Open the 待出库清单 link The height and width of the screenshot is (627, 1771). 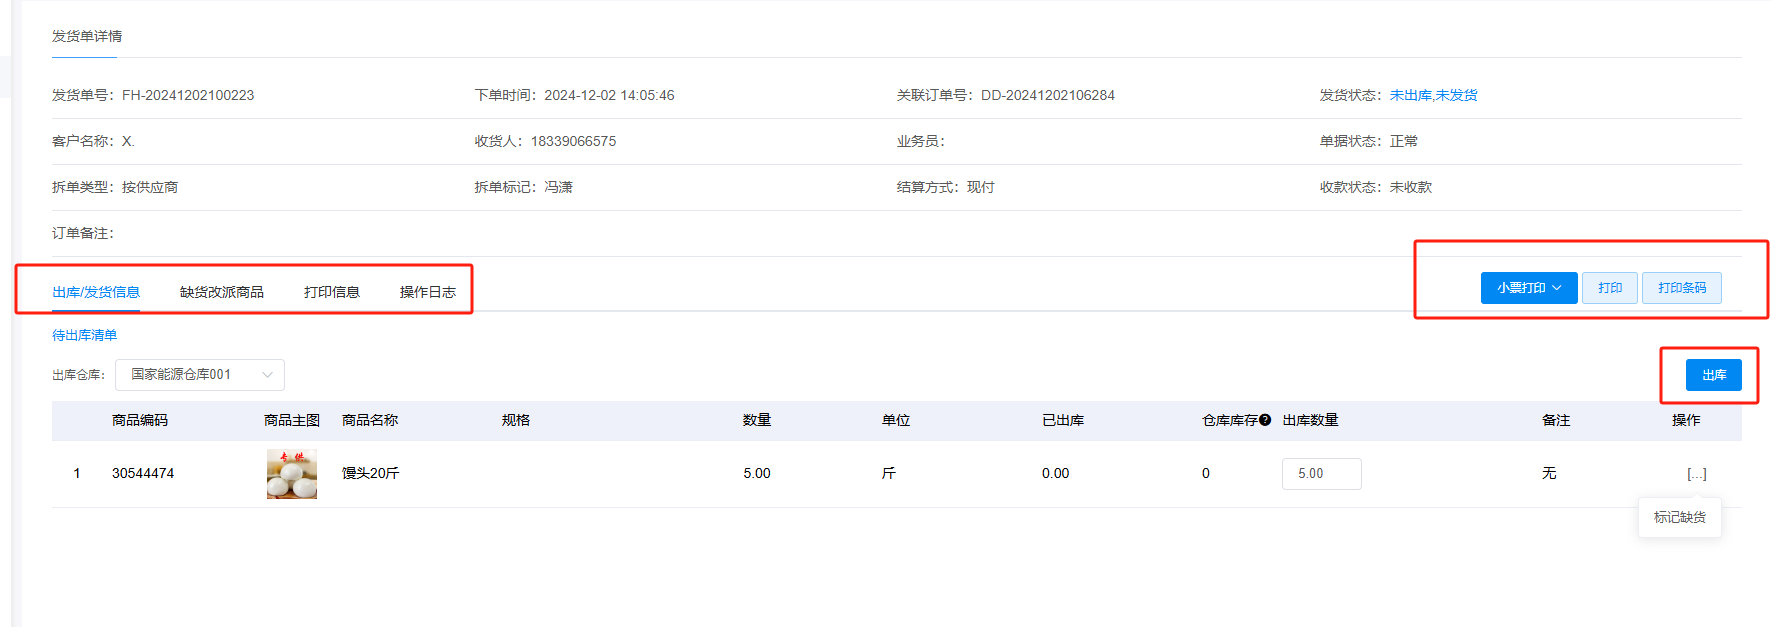[x=84, y=335]
